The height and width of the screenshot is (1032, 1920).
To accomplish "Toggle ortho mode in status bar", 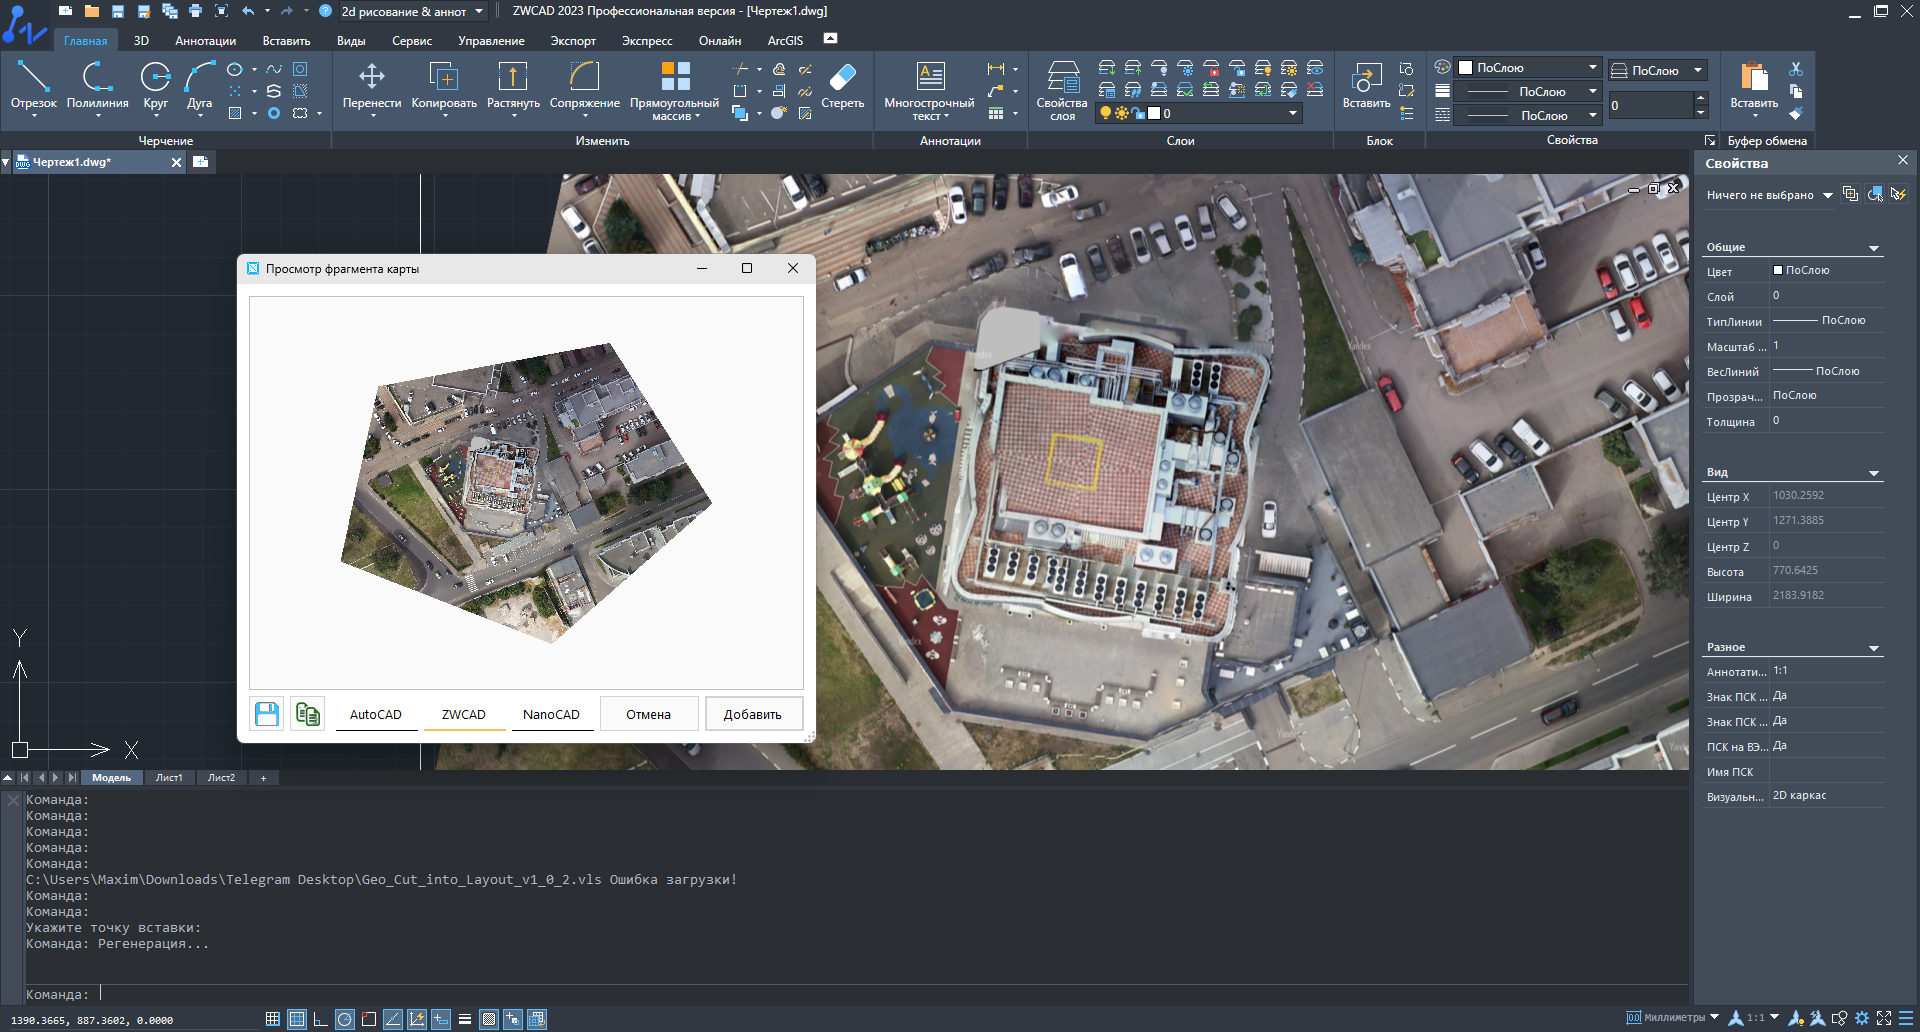I will click(320, 1019).
